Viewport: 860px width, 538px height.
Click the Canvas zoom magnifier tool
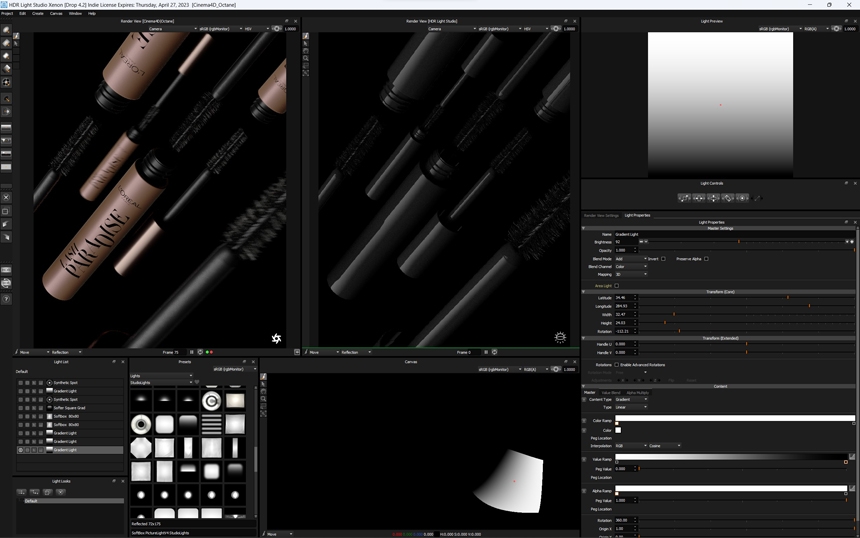(x=263, y=399)
